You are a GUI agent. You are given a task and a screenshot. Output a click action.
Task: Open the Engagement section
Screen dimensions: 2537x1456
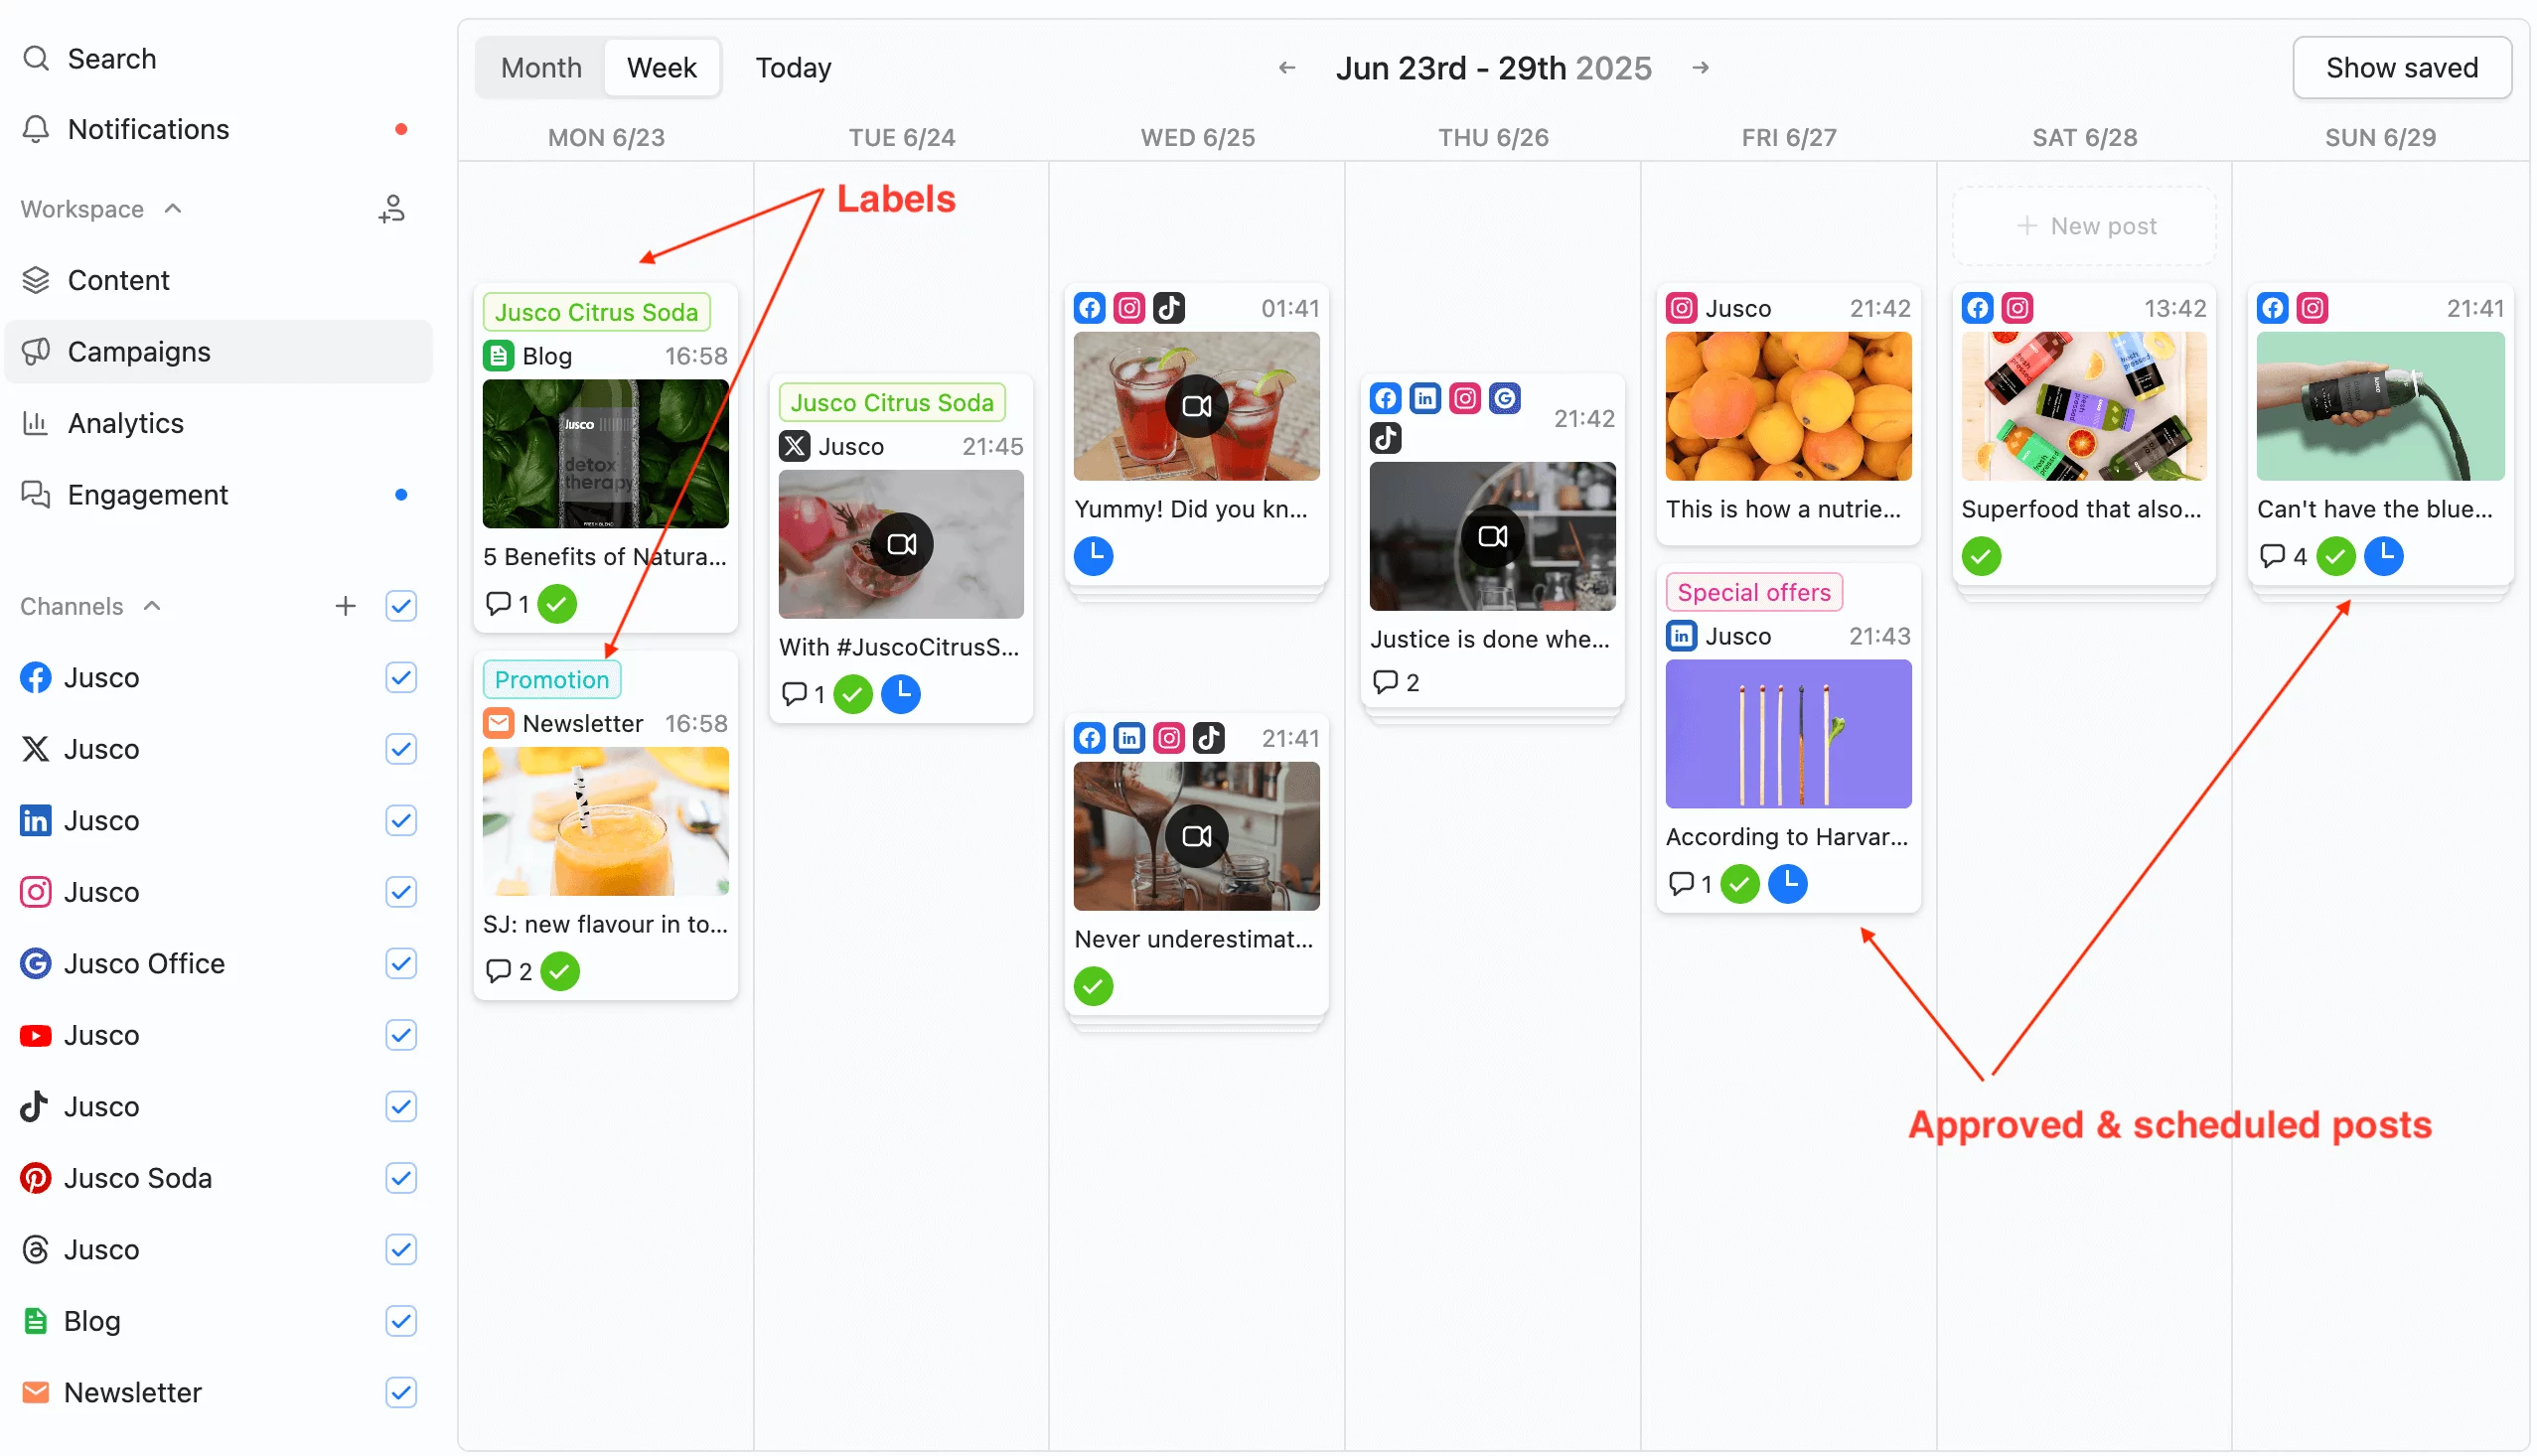147,494
